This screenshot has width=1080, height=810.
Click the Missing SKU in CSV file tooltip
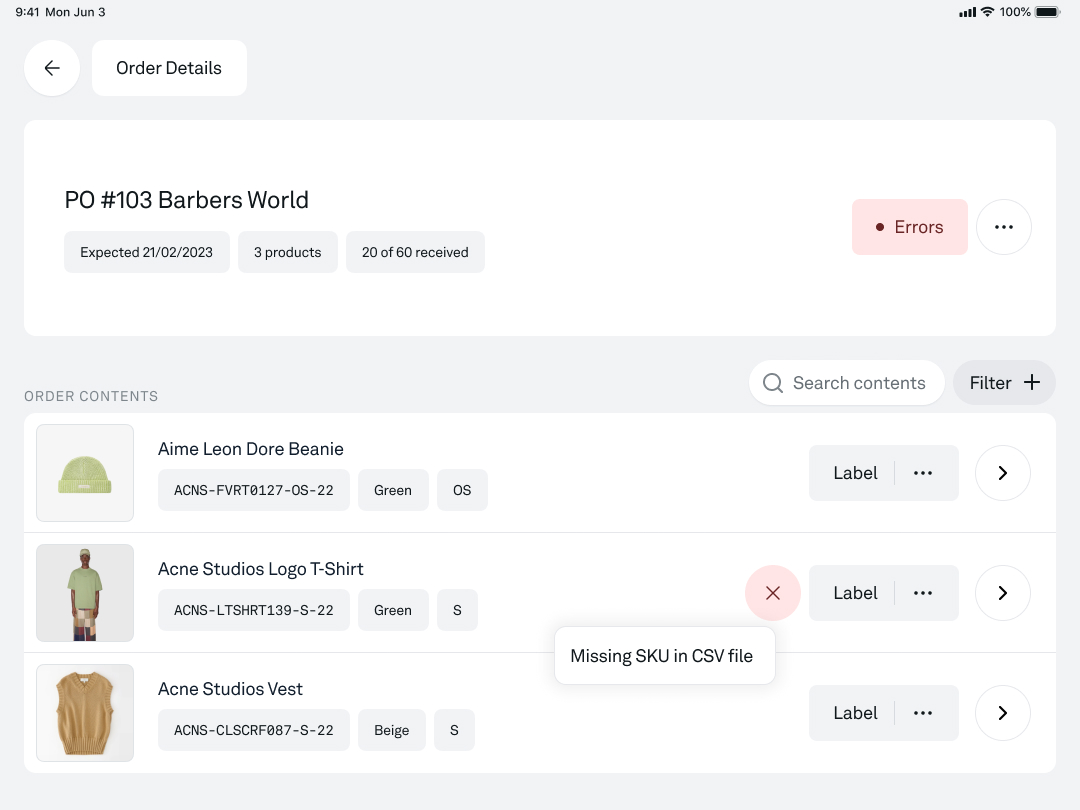pyautogui.click(x=665, y=656)
